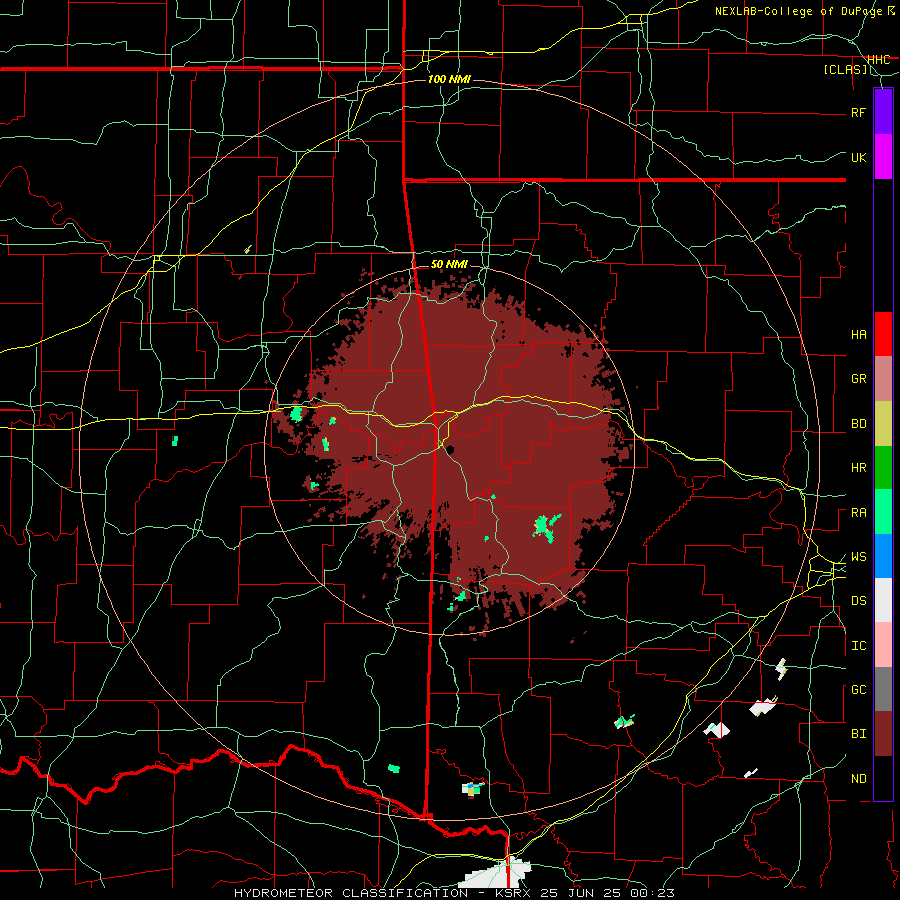Click the HA legend label

pos(858,335)
